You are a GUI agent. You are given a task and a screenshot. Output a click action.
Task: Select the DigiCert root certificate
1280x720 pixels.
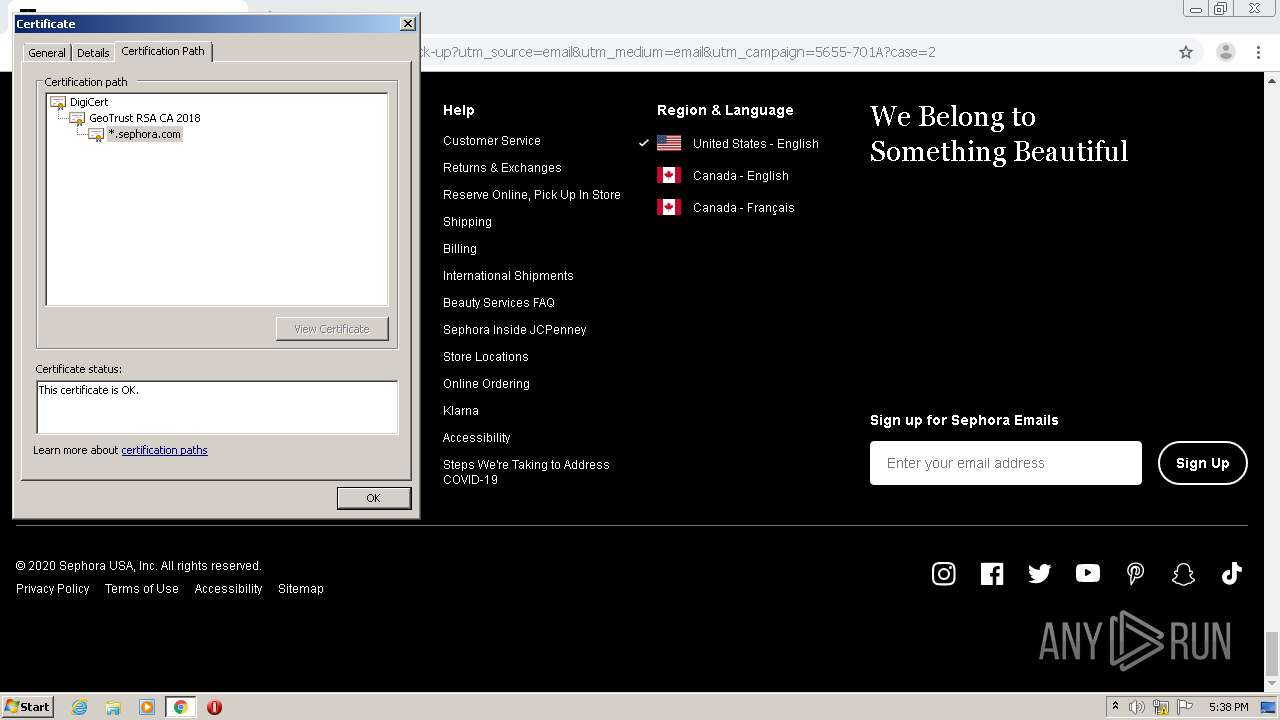[88, 102]
